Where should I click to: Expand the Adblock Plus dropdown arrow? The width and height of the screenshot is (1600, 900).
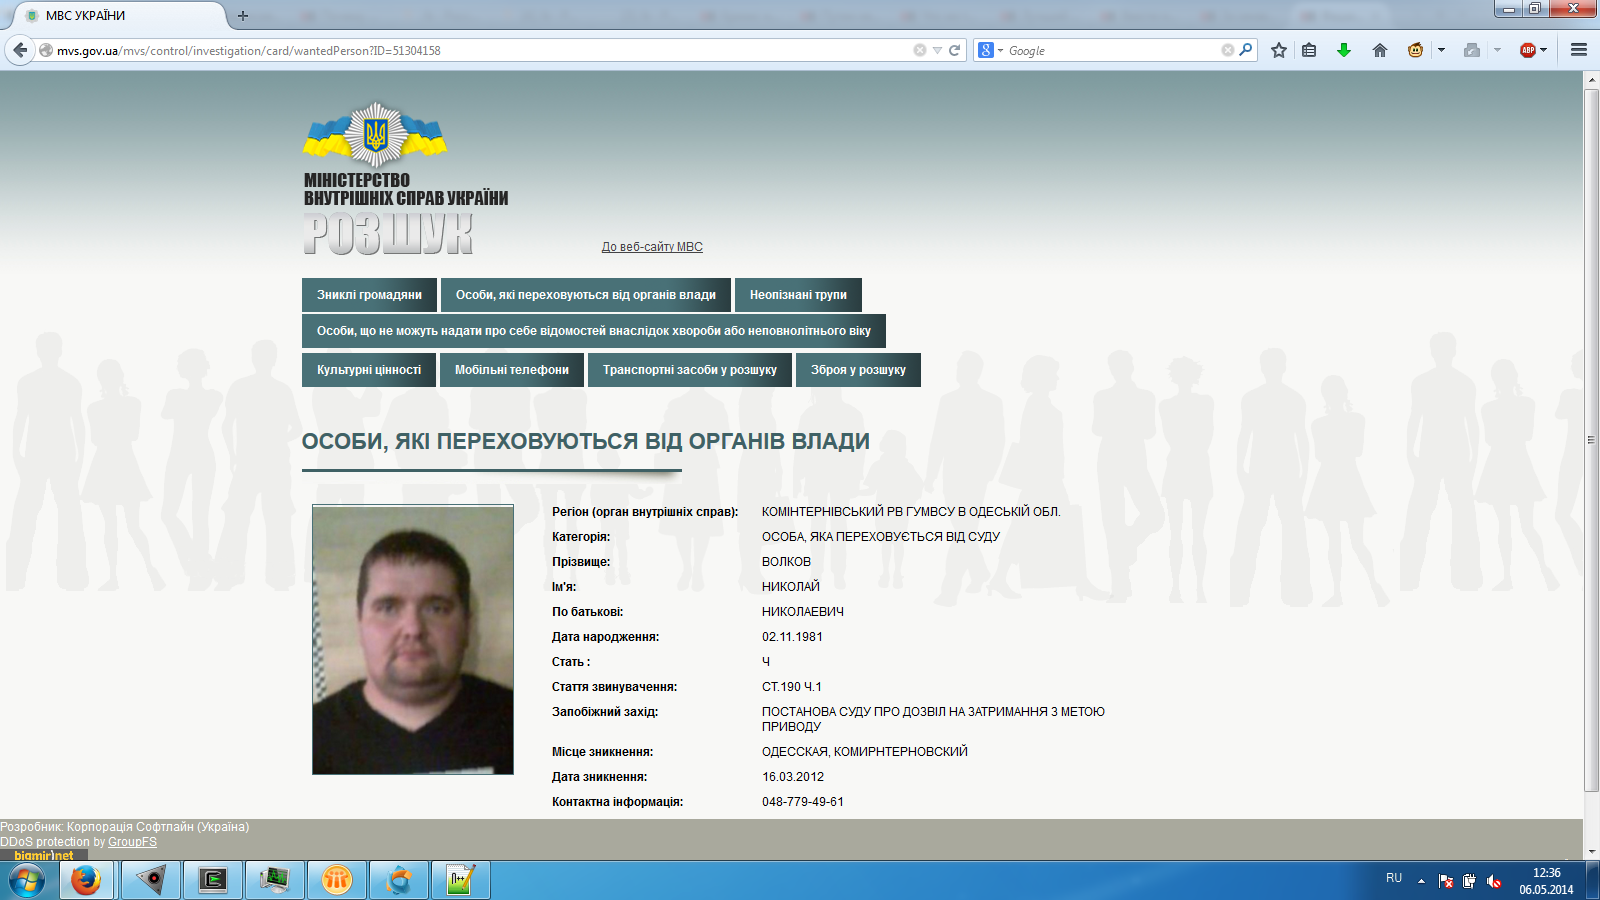[x=1544, y=50]
